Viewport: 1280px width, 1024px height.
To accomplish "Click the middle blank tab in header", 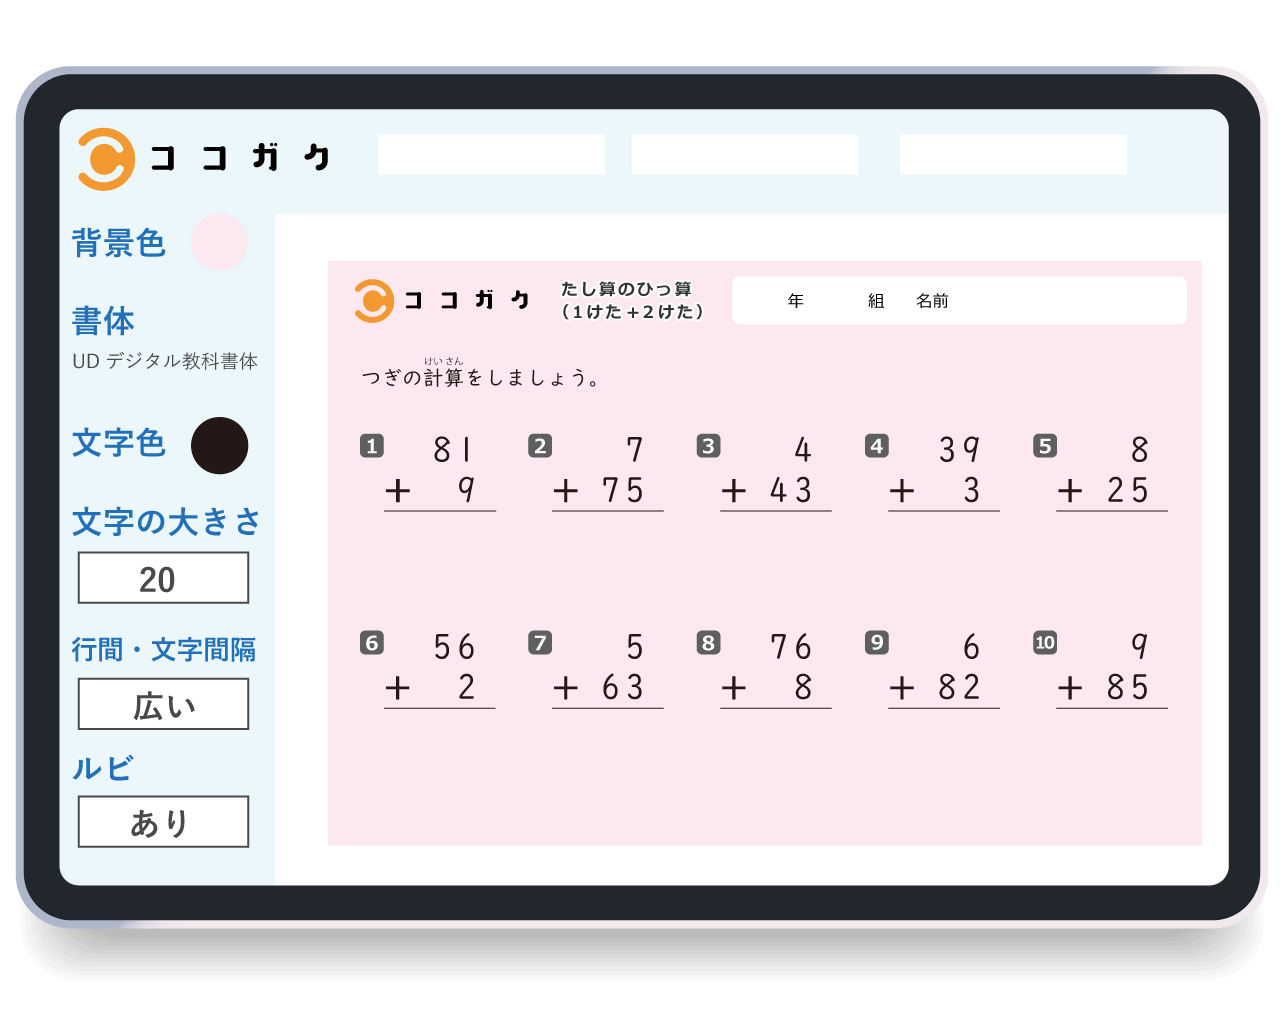I will click(745, 155).
